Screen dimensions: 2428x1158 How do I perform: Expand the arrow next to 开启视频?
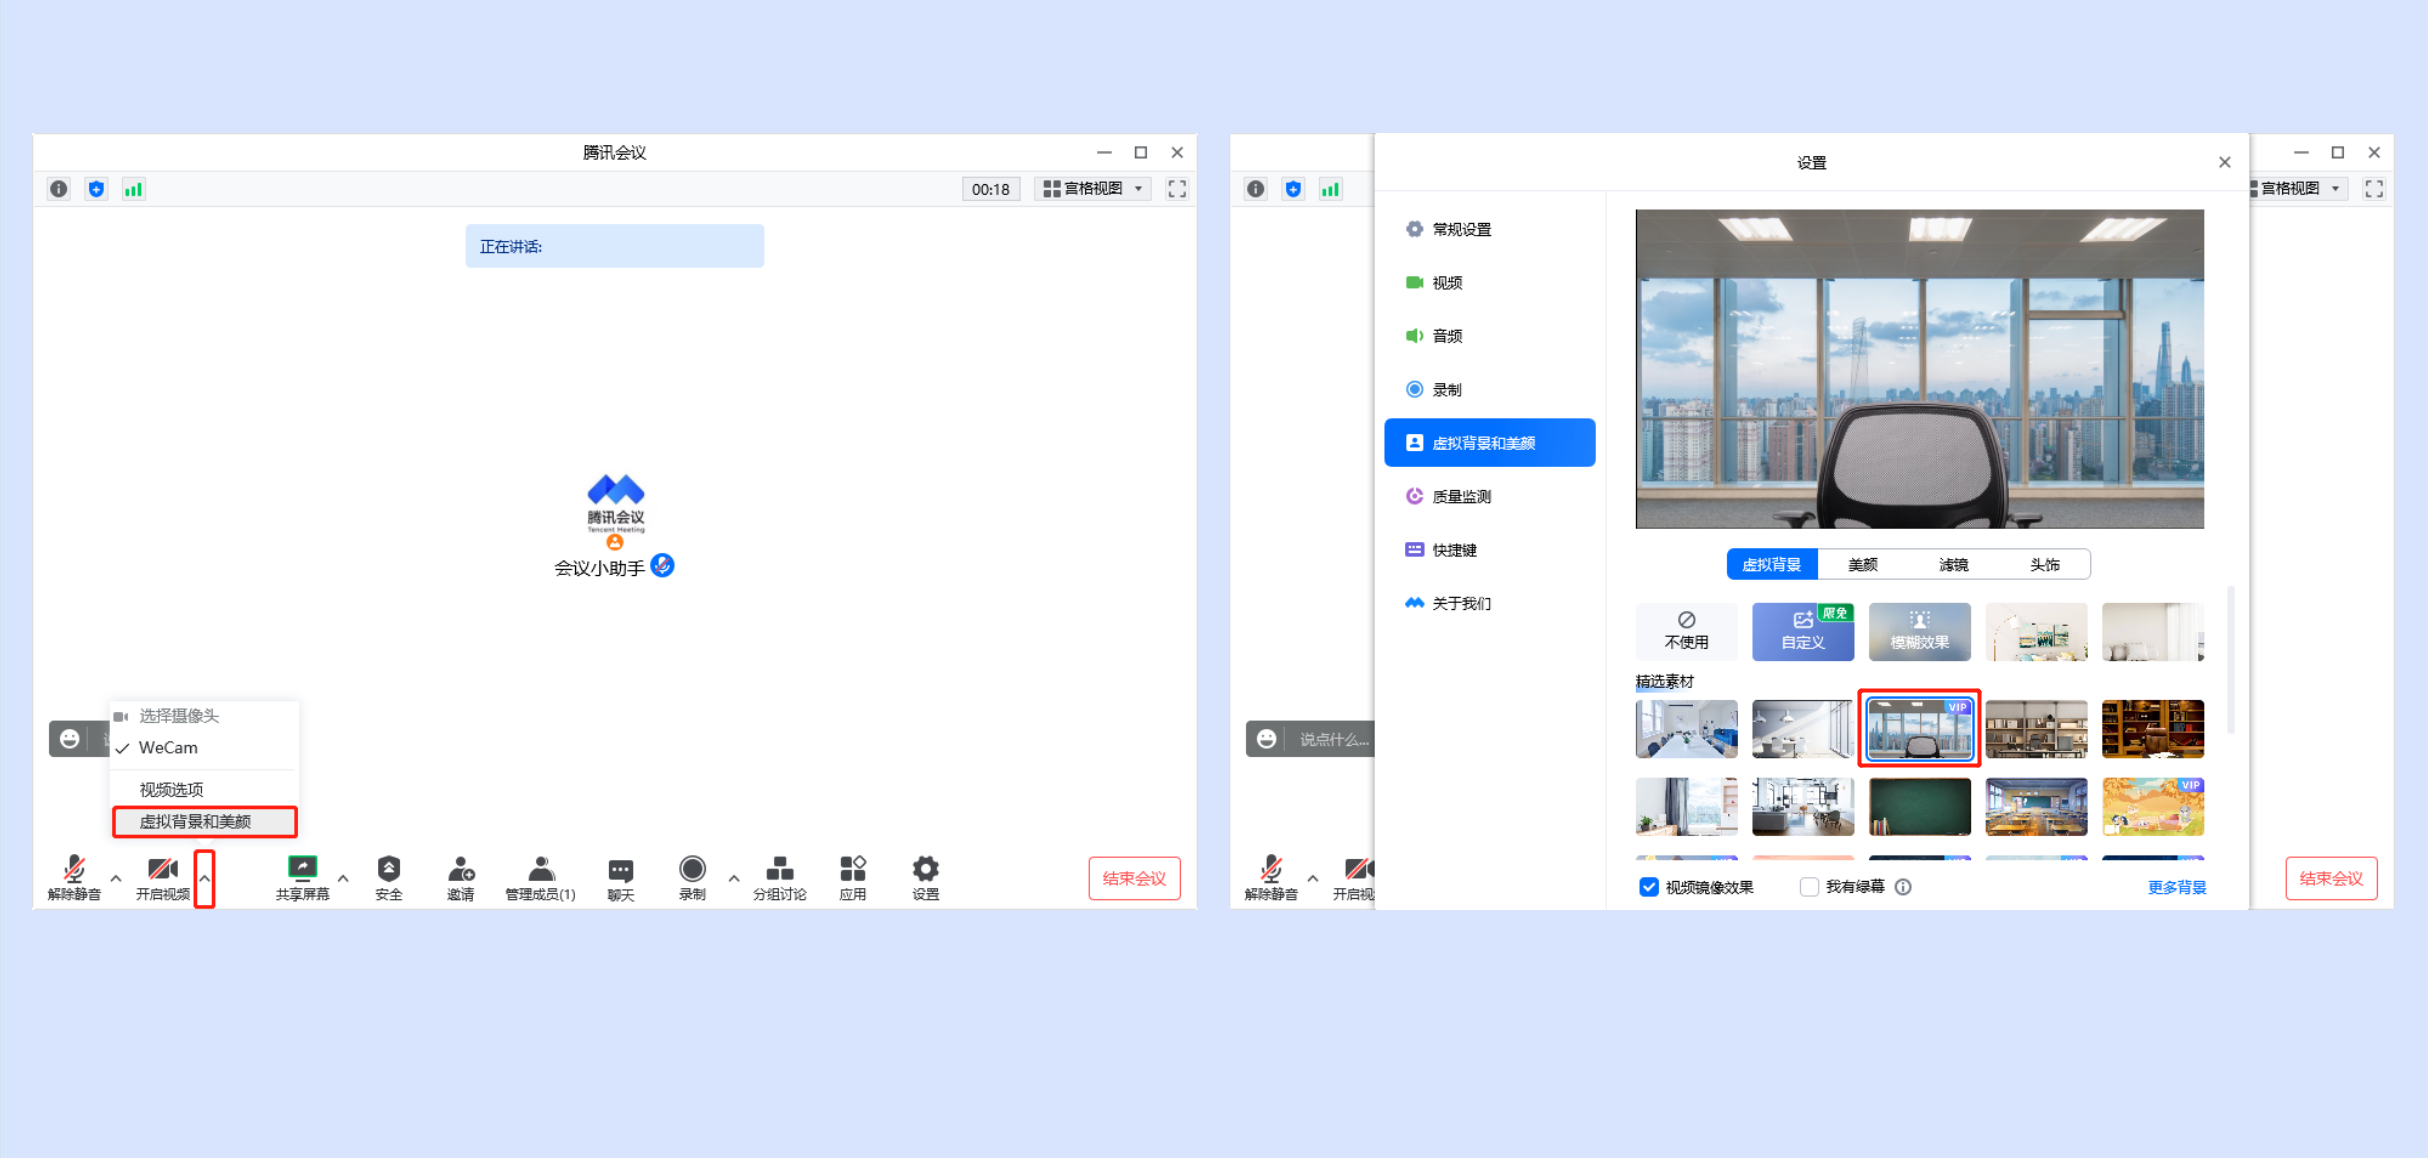coord(205,878)
